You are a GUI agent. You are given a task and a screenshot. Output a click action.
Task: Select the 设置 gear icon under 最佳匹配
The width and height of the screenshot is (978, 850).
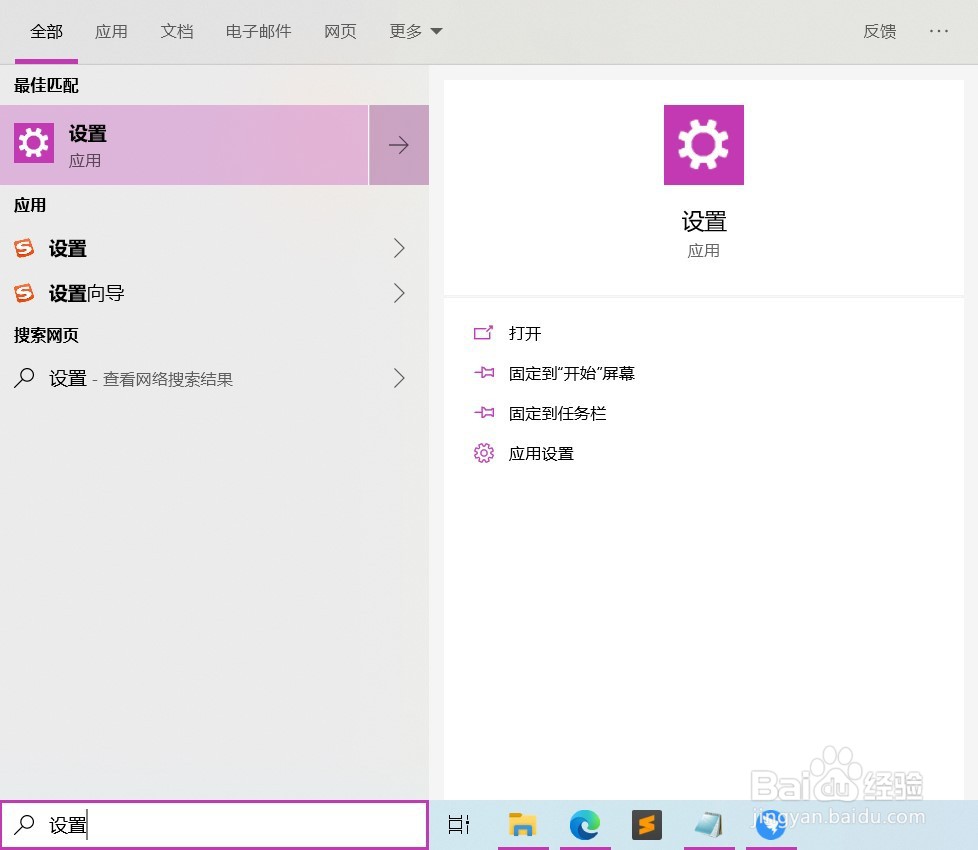(x=33, y=143)
